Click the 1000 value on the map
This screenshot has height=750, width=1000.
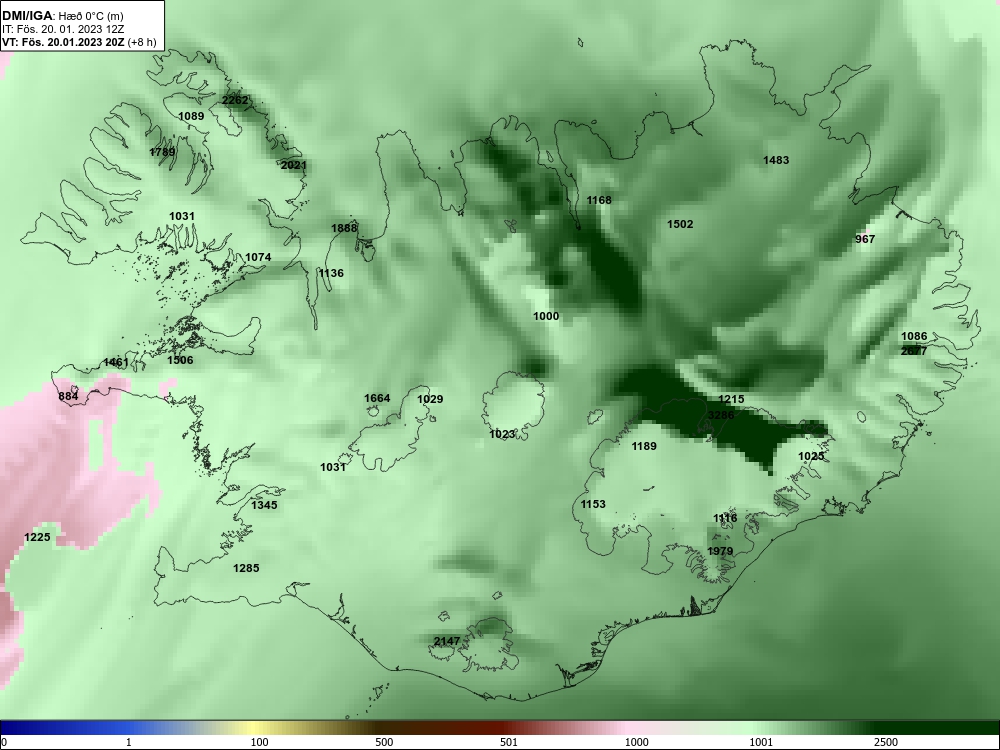(x=546, y=316)
